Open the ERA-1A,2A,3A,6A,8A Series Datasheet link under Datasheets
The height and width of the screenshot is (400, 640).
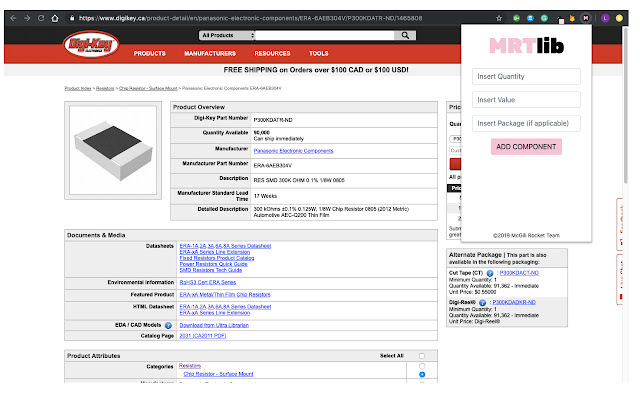(x=225, y=246)
